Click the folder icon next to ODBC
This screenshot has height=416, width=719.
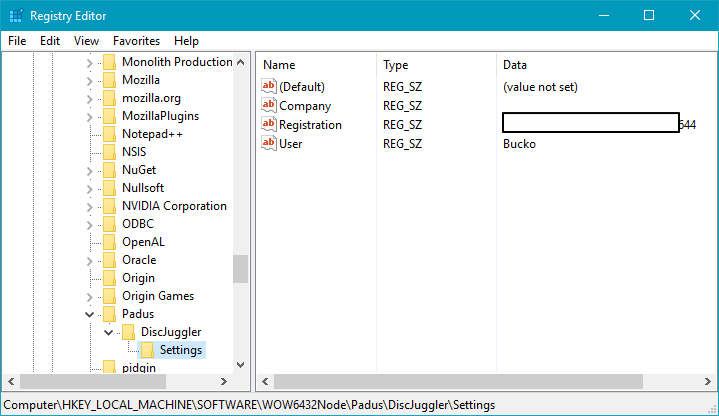pos(110,224)
